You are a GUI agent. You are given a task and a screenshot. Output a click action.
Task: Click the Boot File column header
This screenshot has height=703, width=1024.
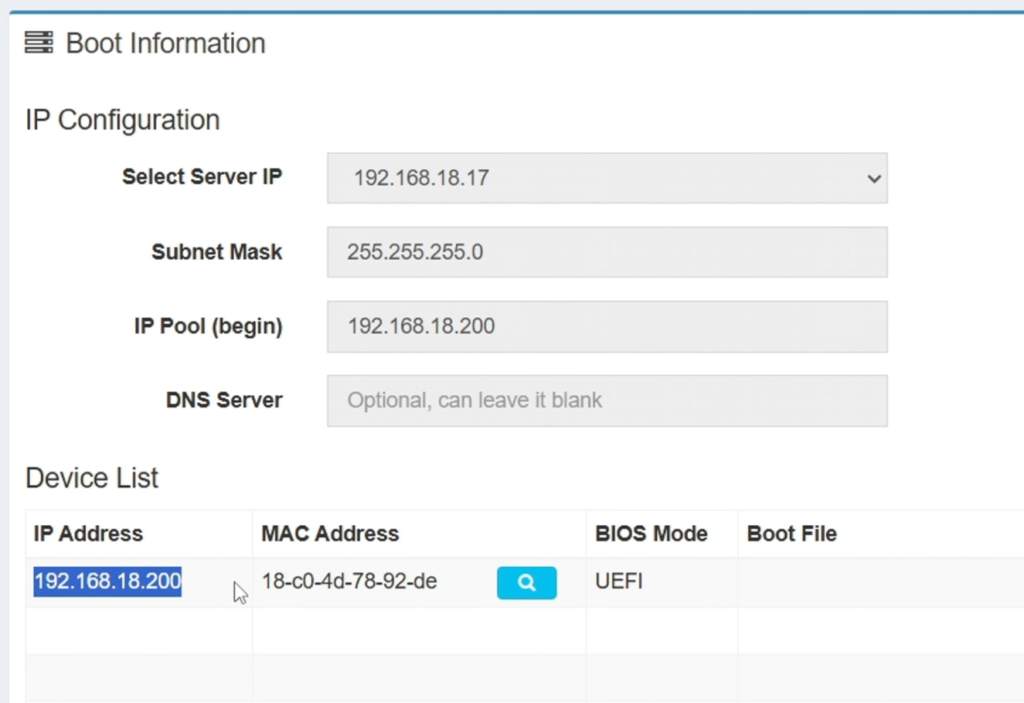[x=791, y=533]
